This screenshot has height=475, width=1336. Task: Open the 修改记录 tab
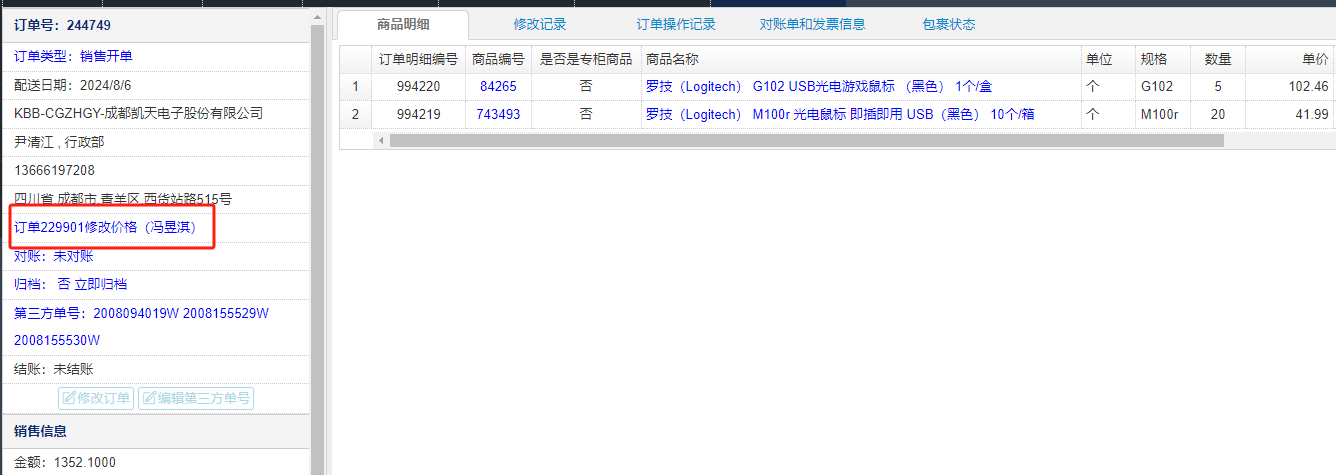coord(540,24)
